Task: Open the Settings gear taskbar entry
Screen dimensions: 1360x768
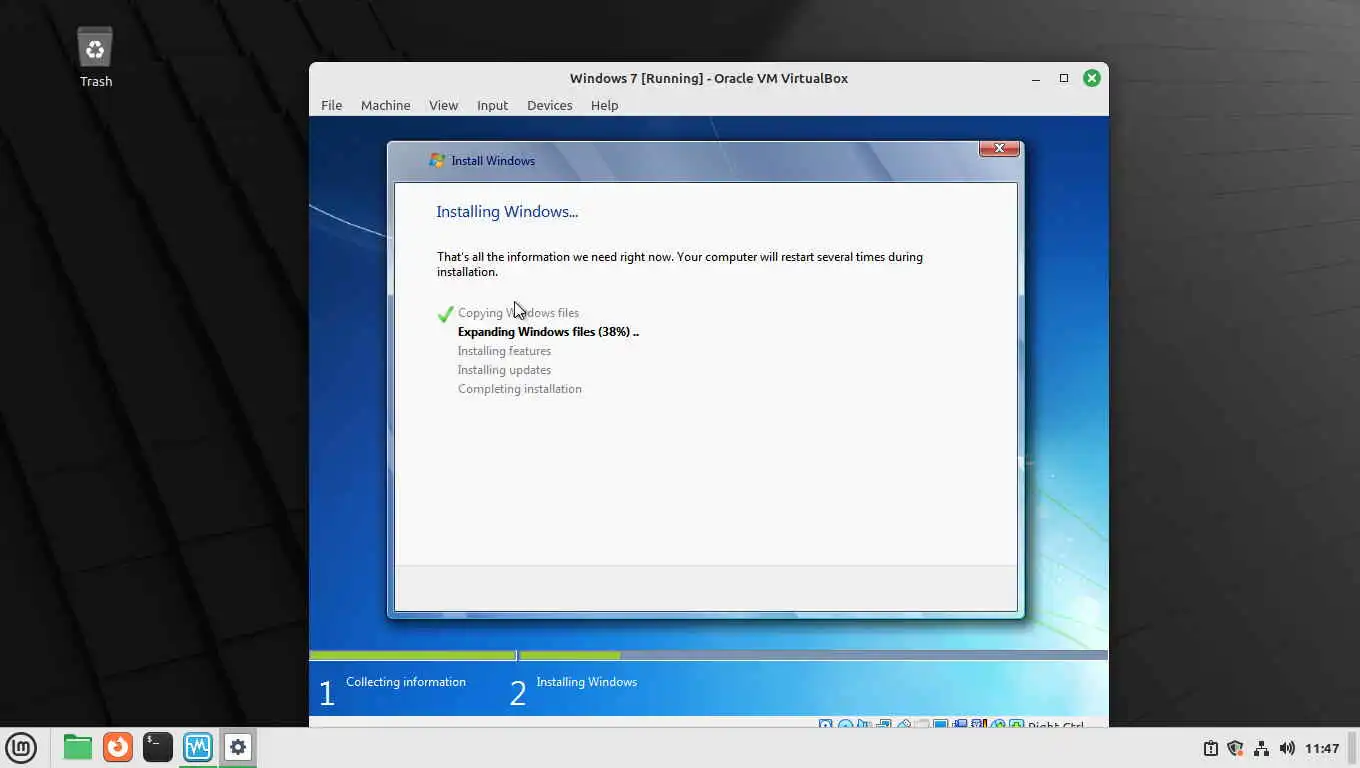Action: click(238, 747)
